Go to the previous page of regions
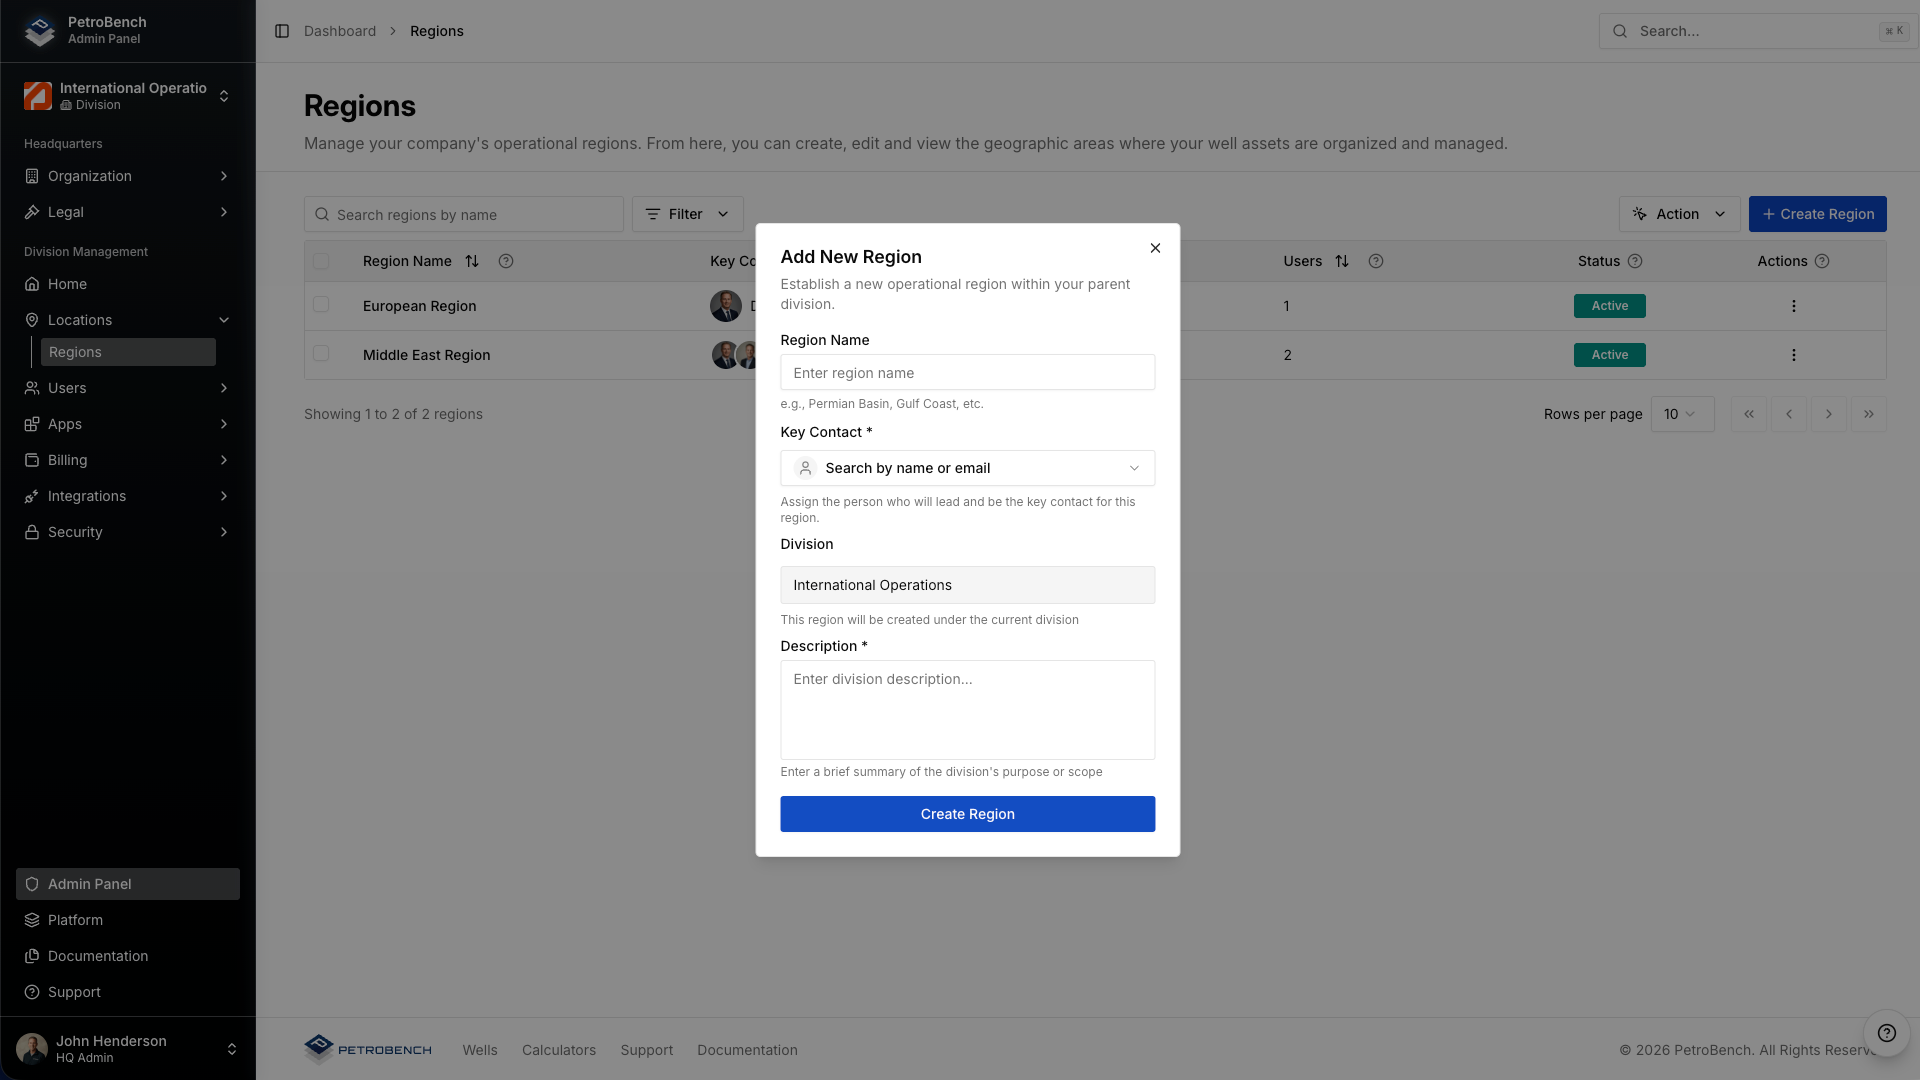This screenshot has width=1920, height=1080. pos(1789,414)
